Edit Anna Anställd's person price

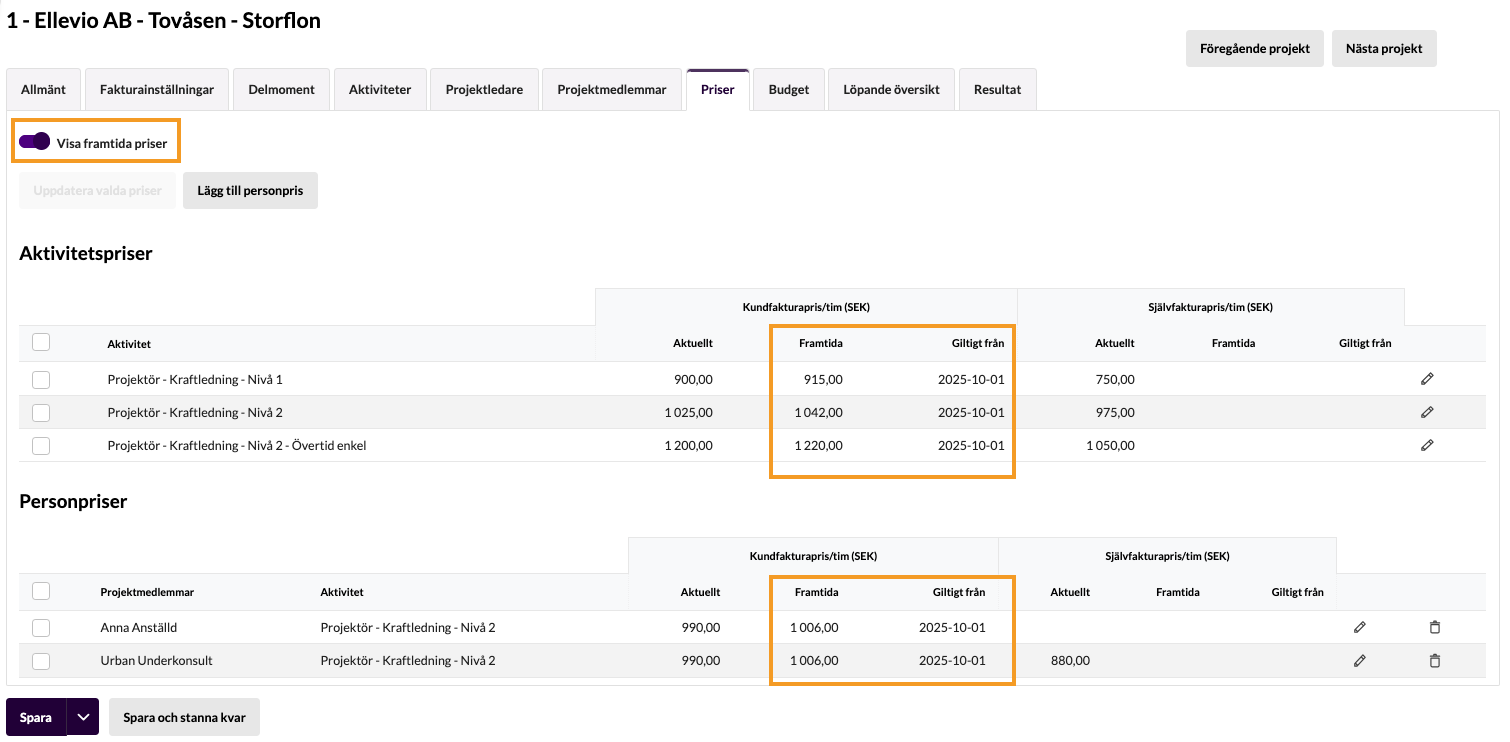[1359, 627]
